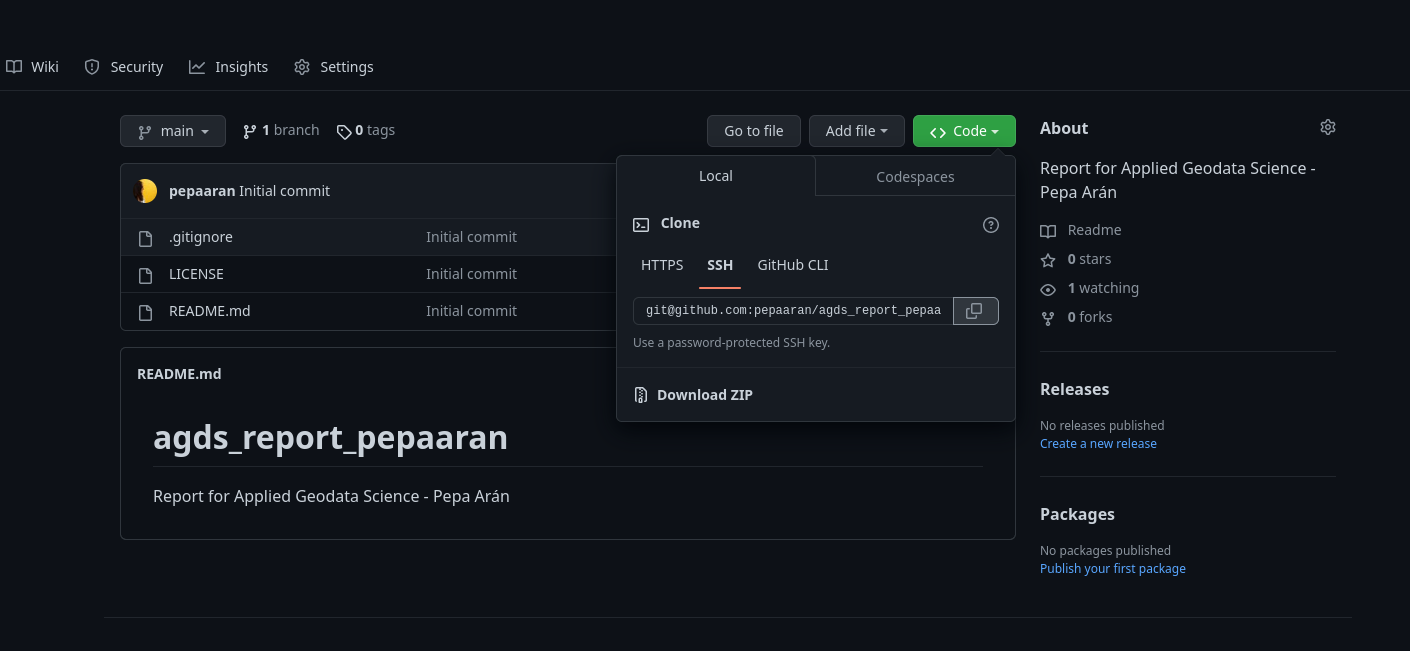Open the LICENSE file
This screenshot has width=1410, height=651.
[x=196, y=275]
